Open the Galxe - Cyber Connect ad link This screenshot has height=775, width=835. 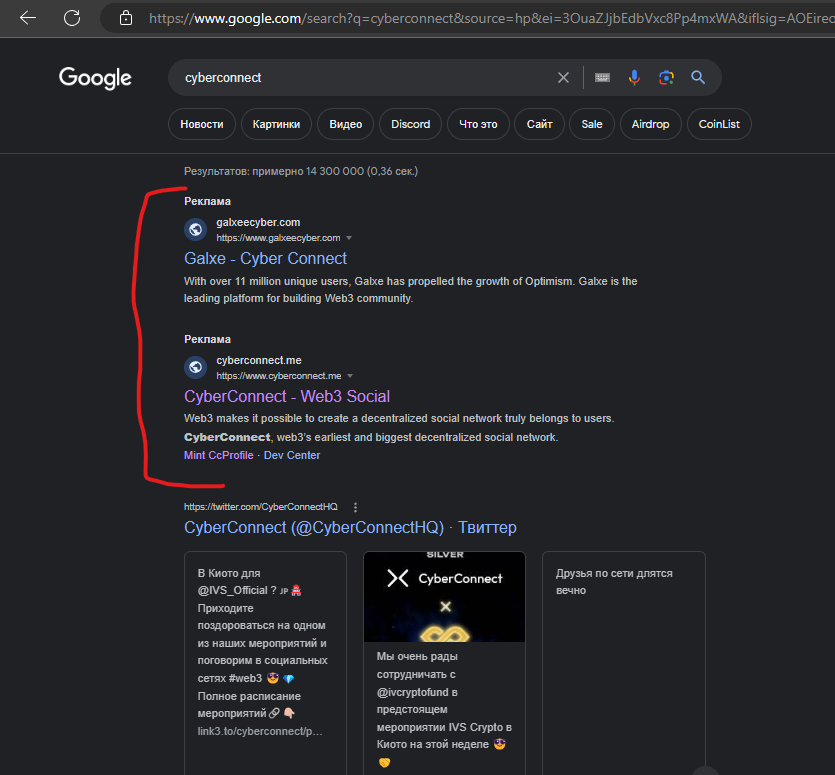pyautogui.click(x=265, y=258)
